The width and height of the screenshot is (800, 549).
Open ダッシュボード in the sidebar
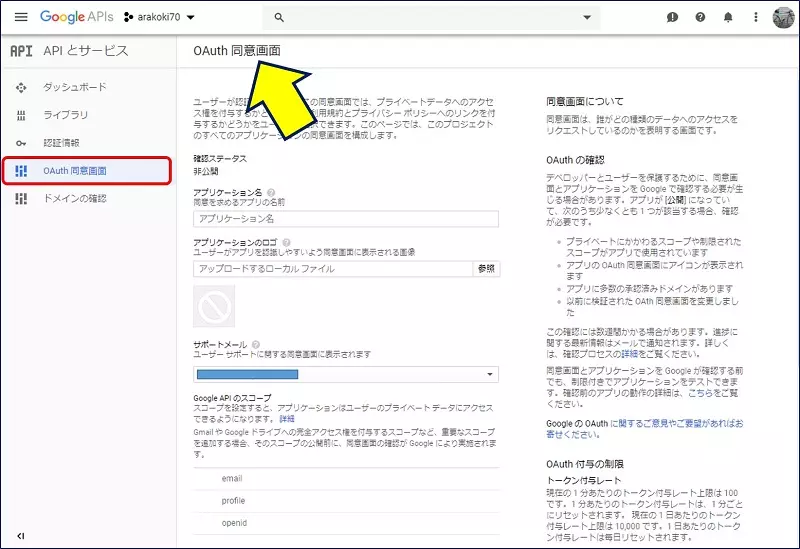coord(75,87)
